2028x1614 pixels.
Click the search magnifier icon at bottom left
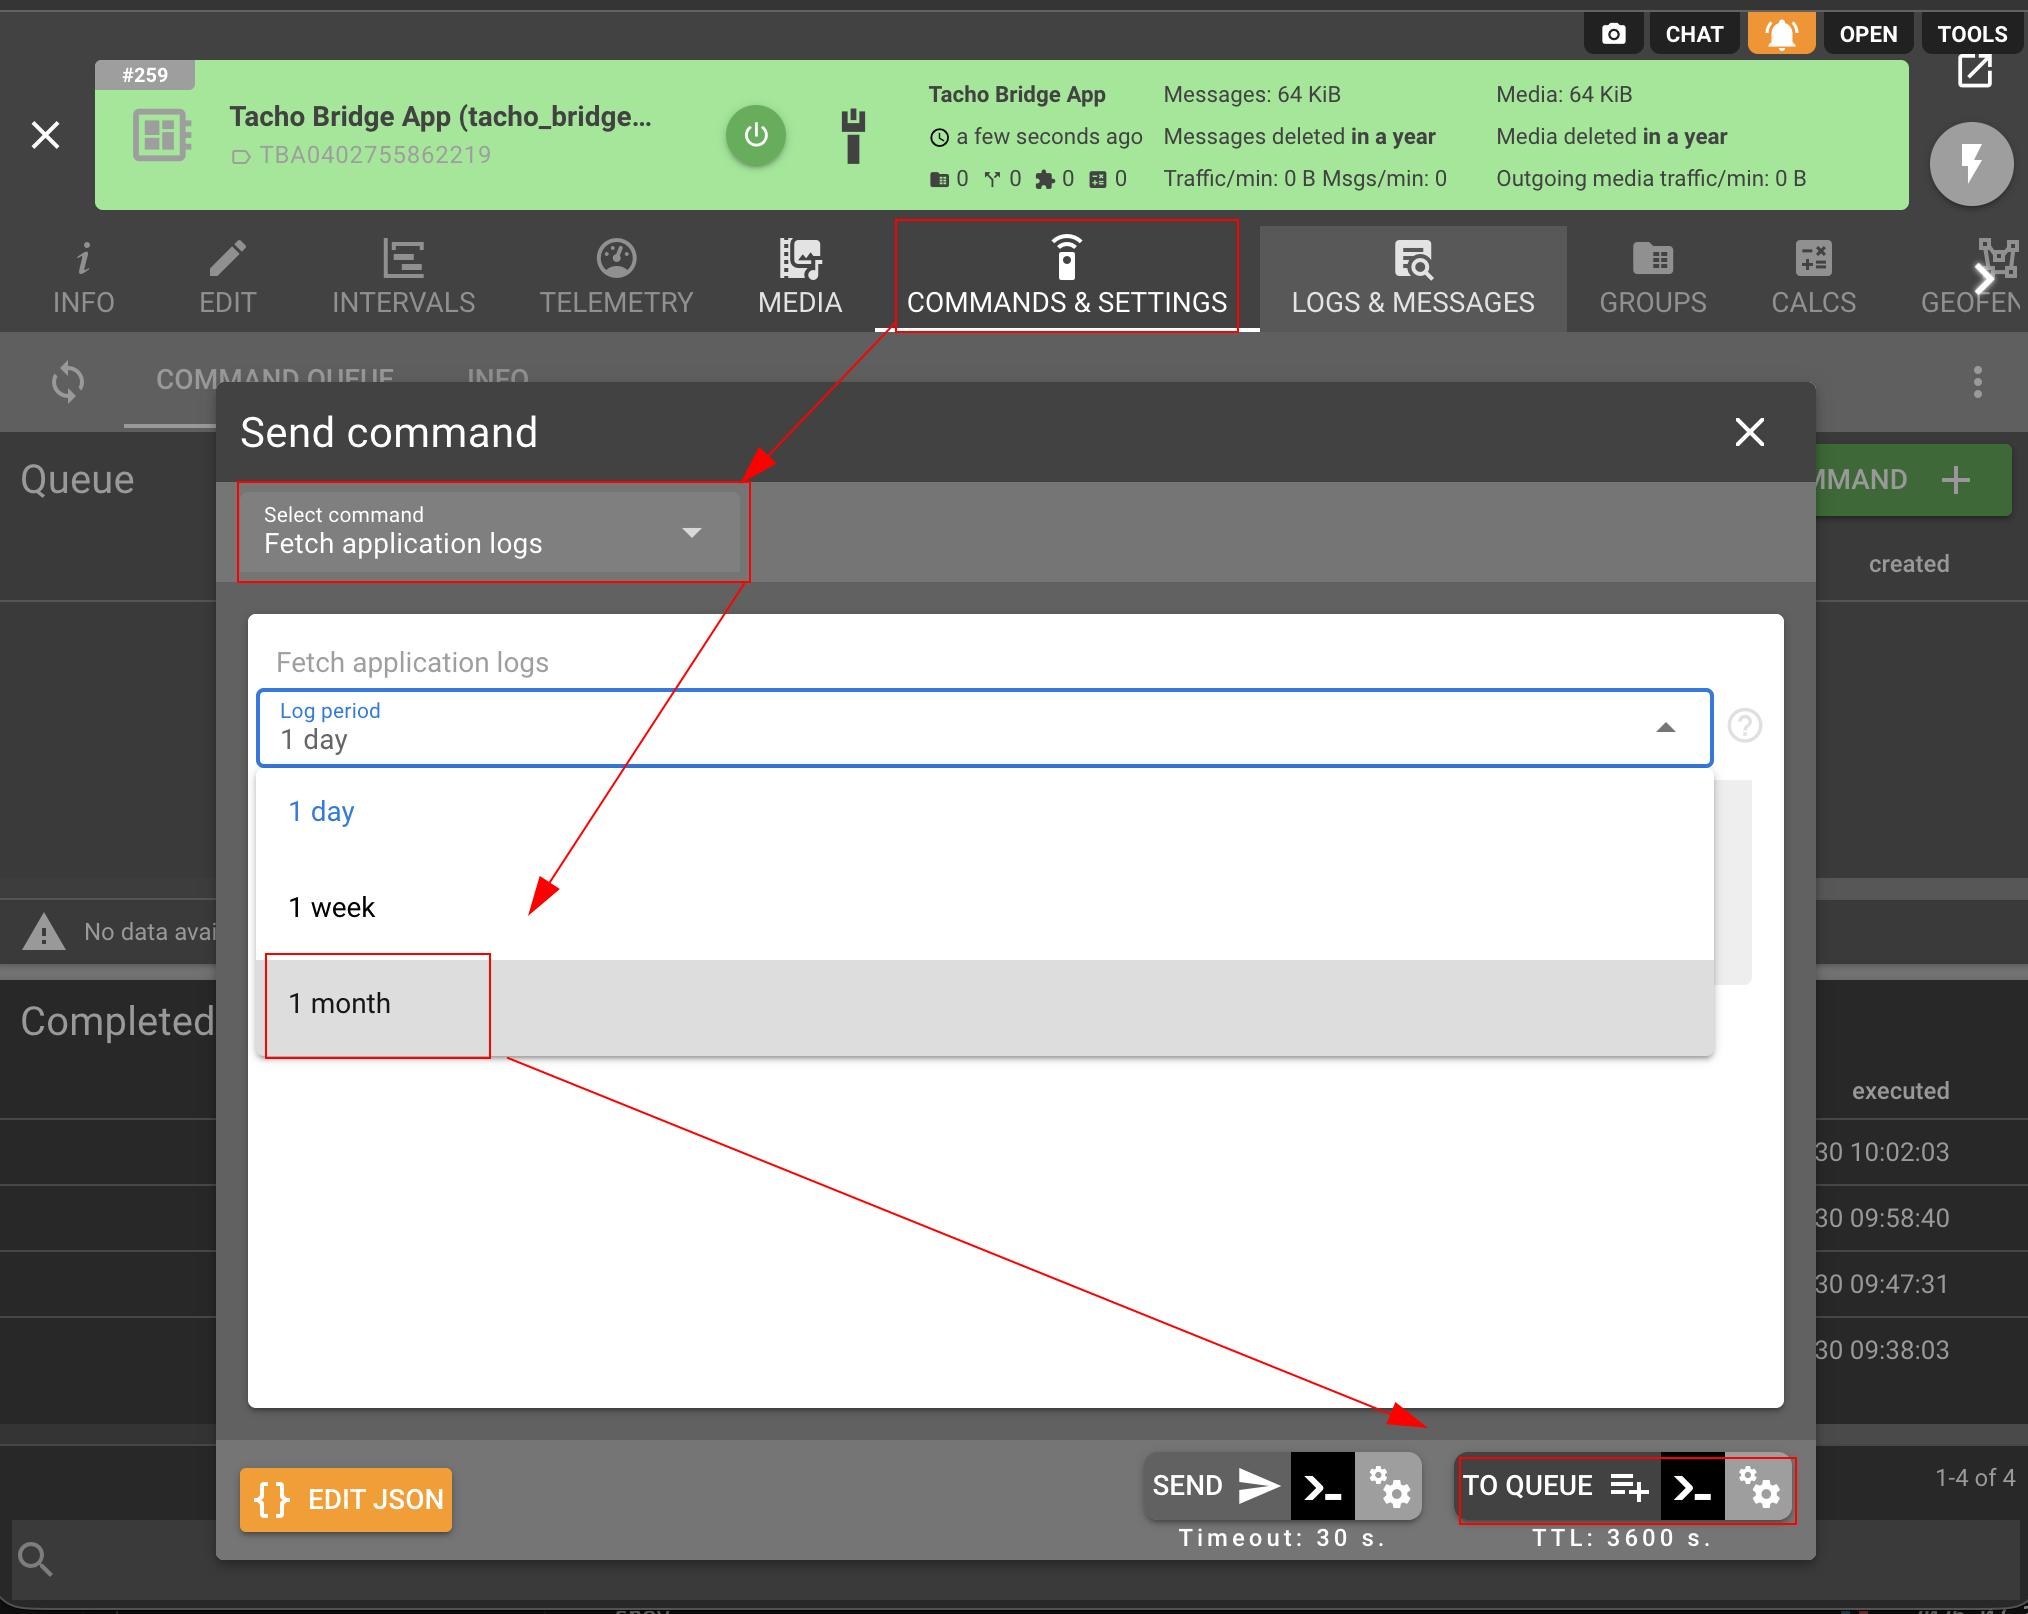[36, 1558]
